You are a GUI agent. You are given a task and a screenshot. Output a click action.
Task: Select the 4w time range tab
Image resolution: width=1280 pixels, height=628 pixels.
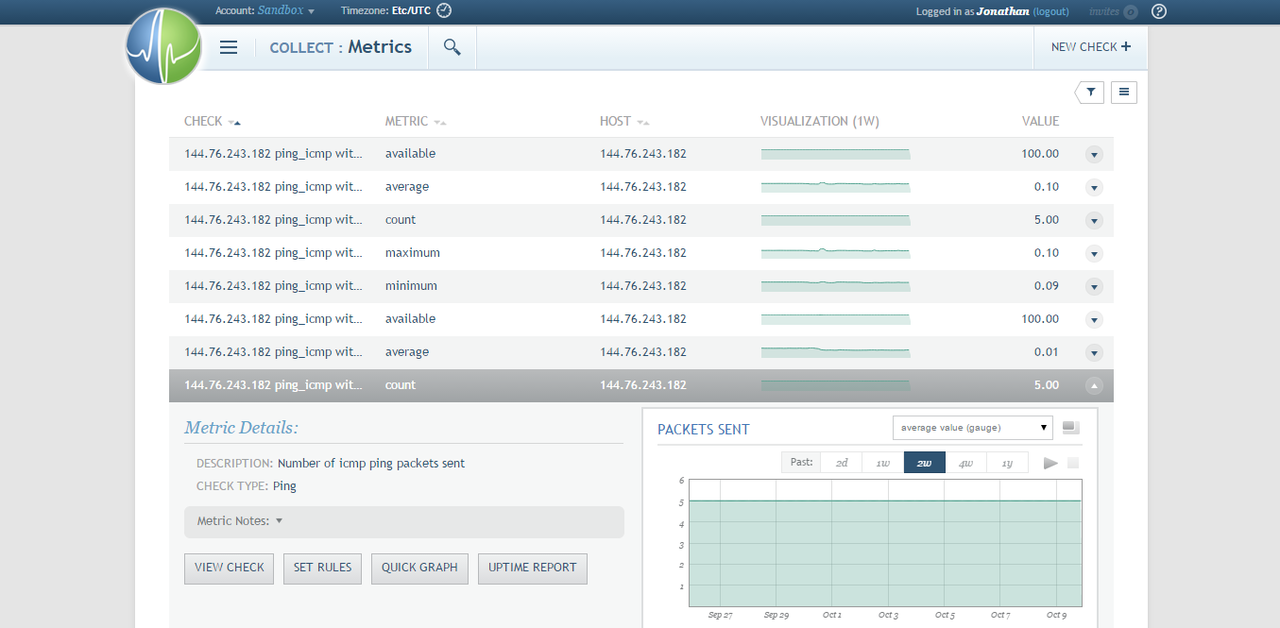(966, 463)
